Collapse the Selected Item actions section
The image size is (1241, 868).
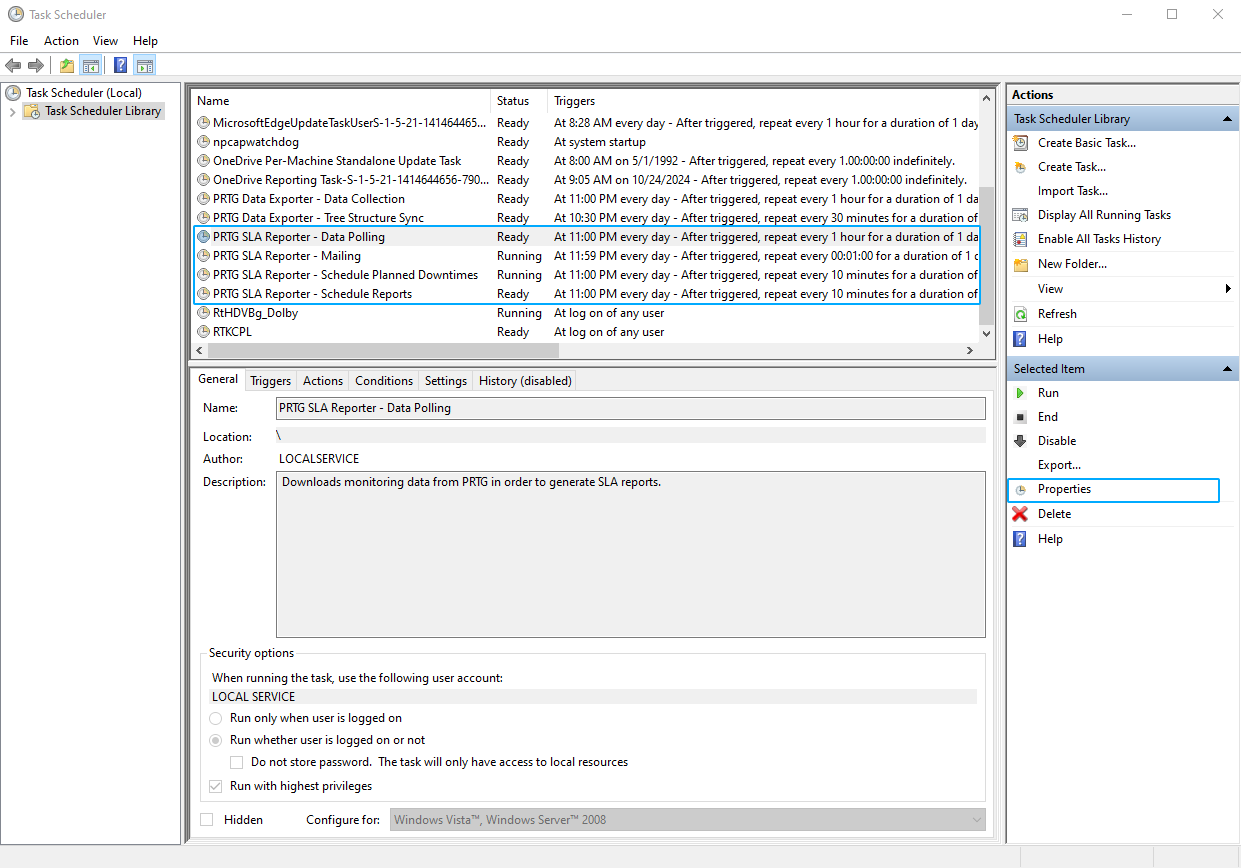pos(1227,369)
